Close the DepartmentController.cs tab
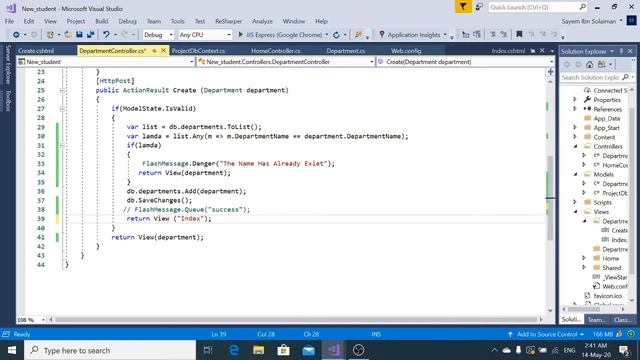 point(163,51)
